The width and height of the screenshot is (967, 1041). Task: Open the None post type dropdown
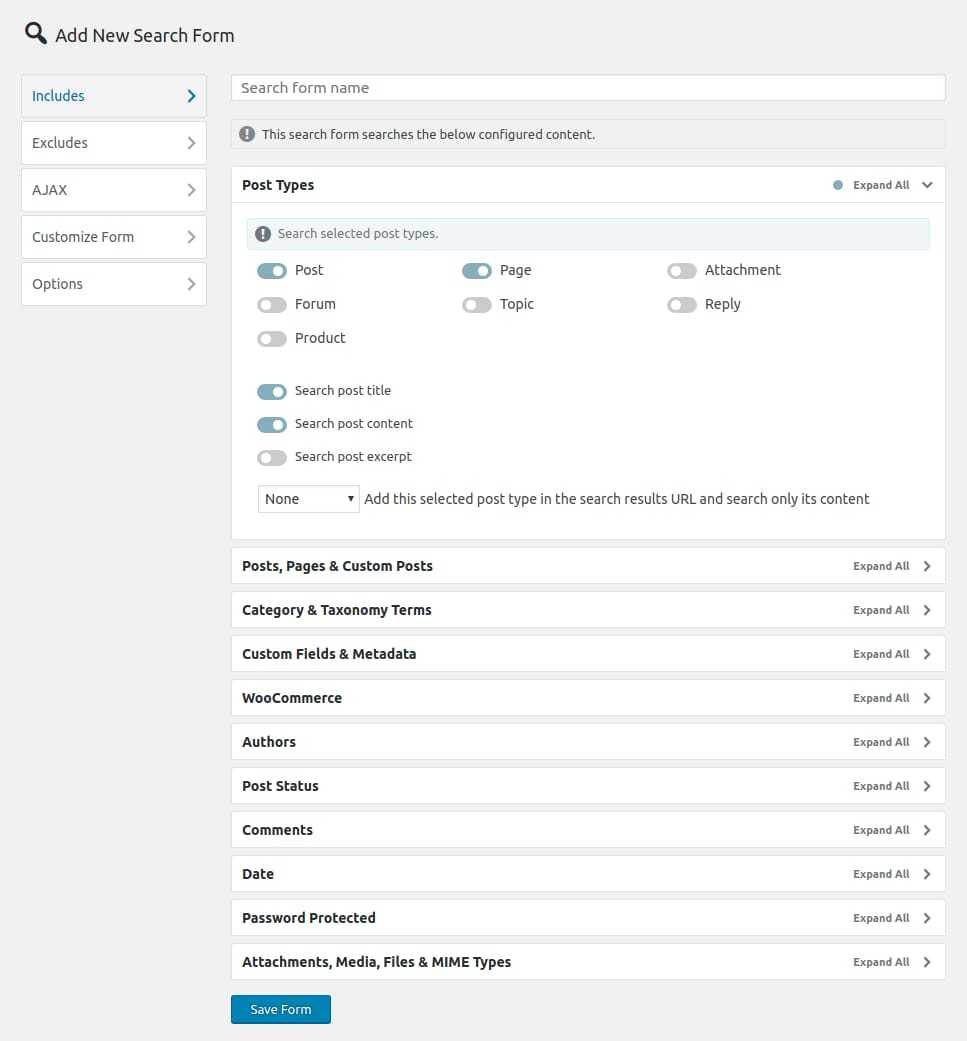pyautogui.click(x=308, y=499)
